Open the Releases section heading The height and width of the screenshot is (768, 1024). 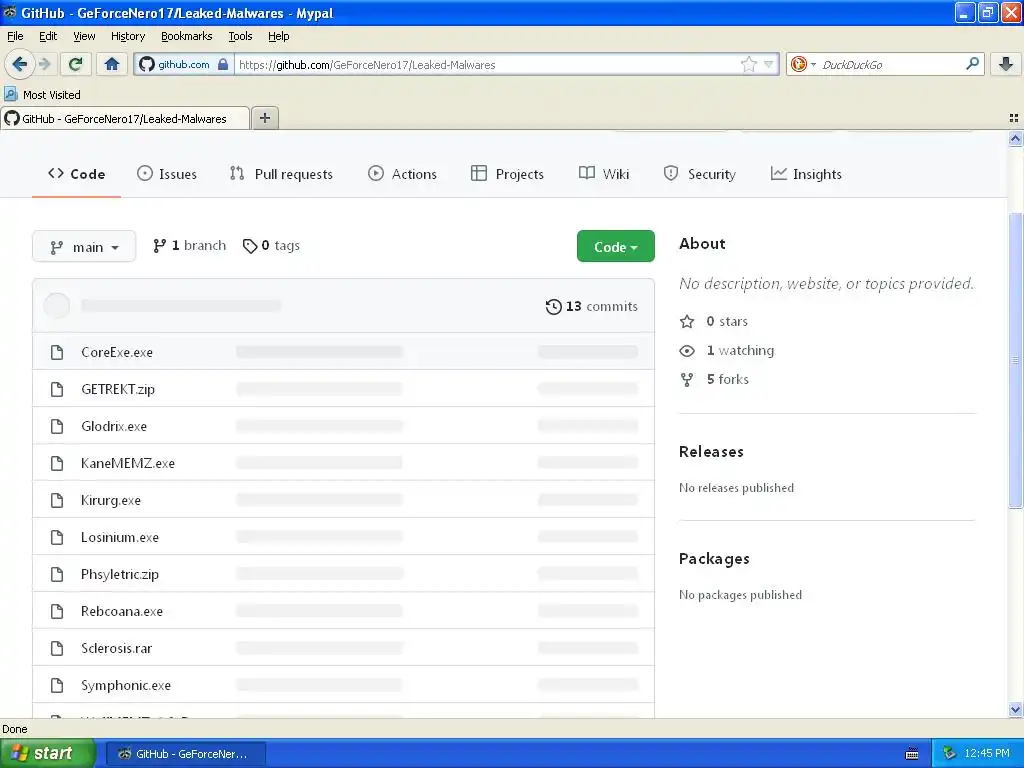tap(711, 451)
